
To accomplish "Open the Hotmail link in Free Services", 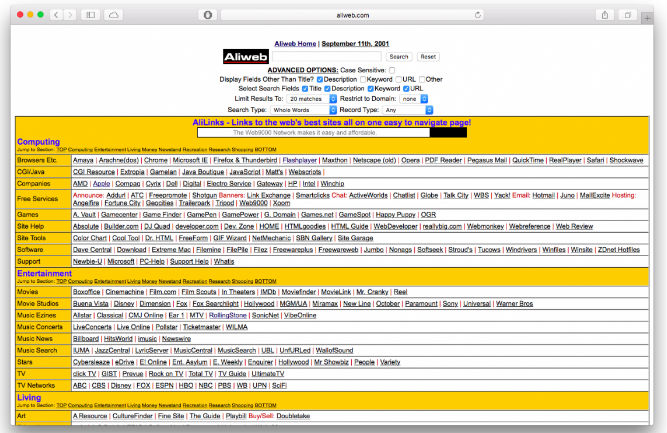I will pos(544,195).
